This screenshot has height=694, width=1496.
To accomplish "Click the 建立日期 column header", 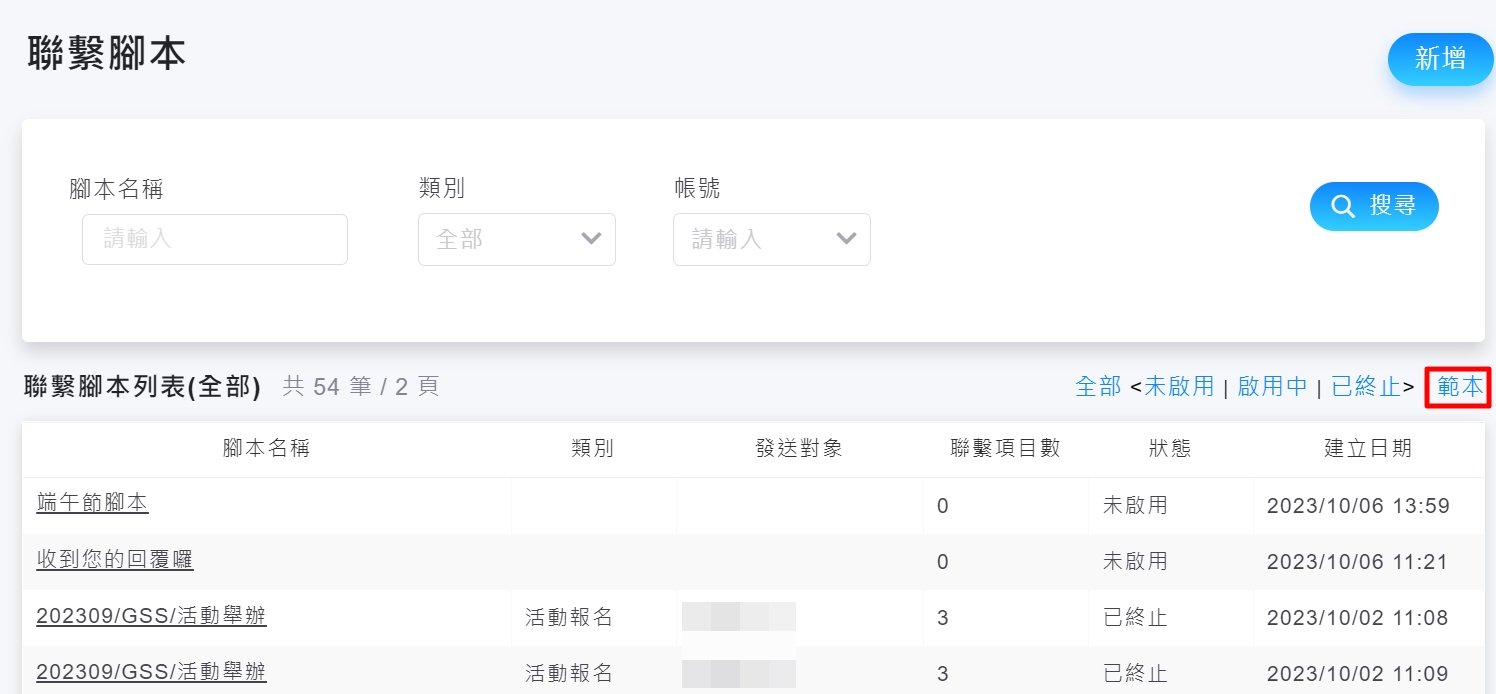I will (1367, 449).
